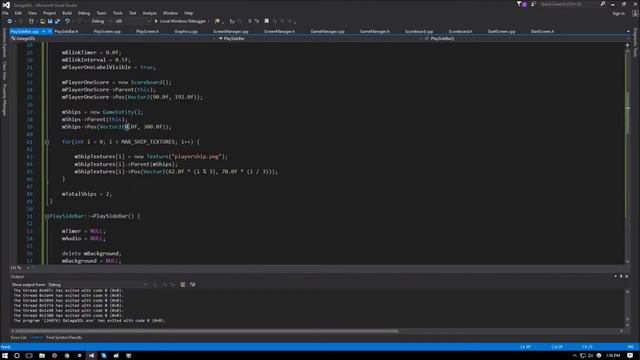
Task: Open the Action Center notification icon
Action: tap(630, 356)
